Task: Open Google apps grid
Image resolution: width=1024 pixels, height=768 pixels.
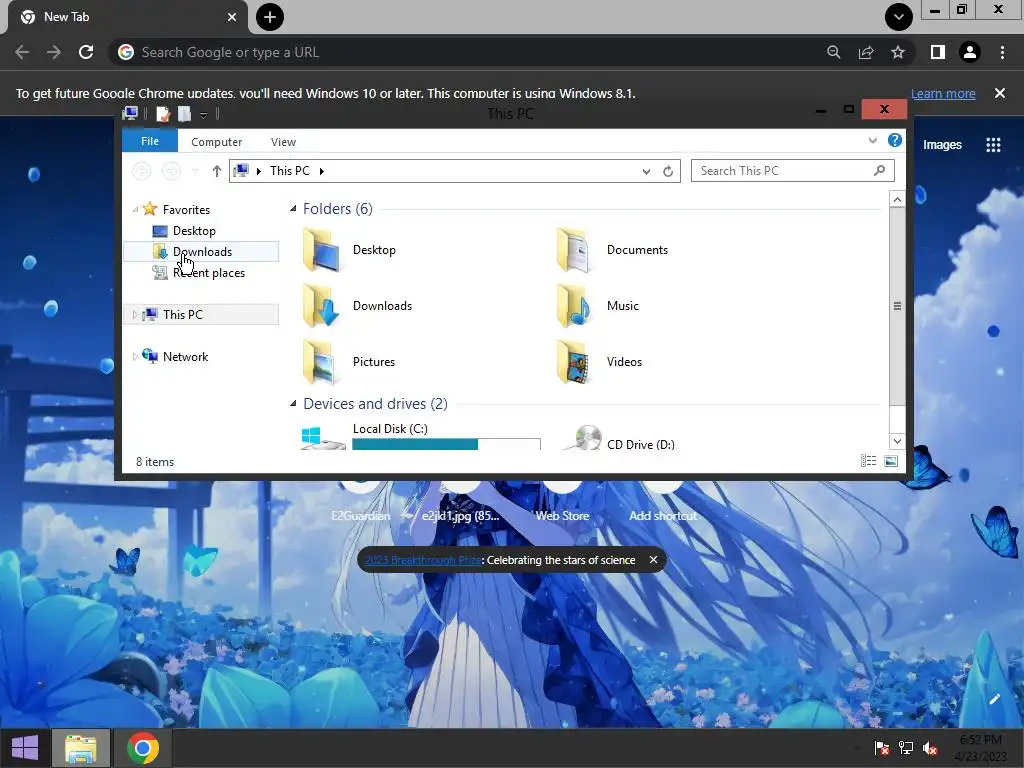Action: coord(993,145)
